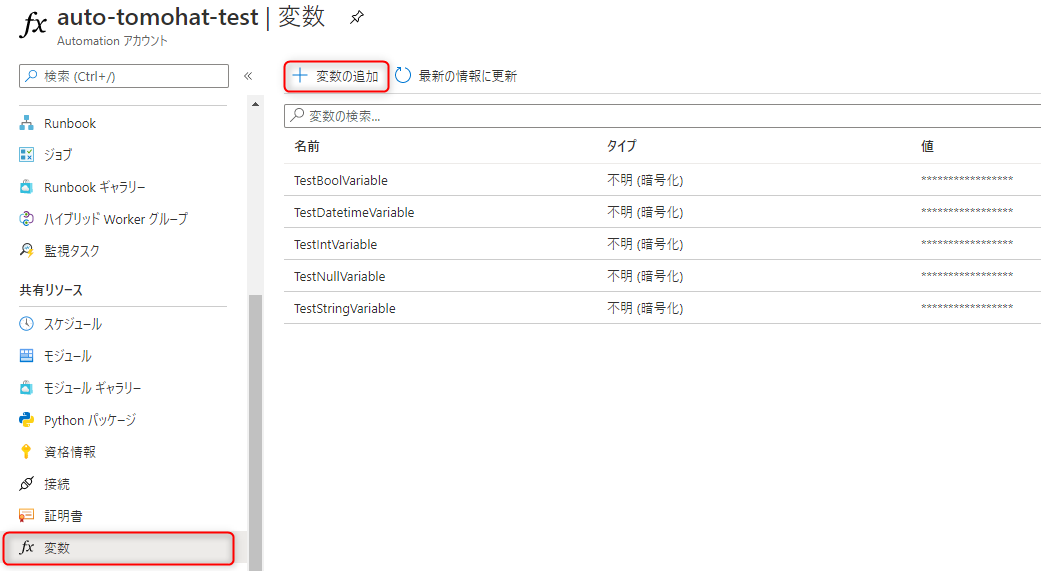
Task: Click masked value of TestIntVariable row
Action: 967,243
